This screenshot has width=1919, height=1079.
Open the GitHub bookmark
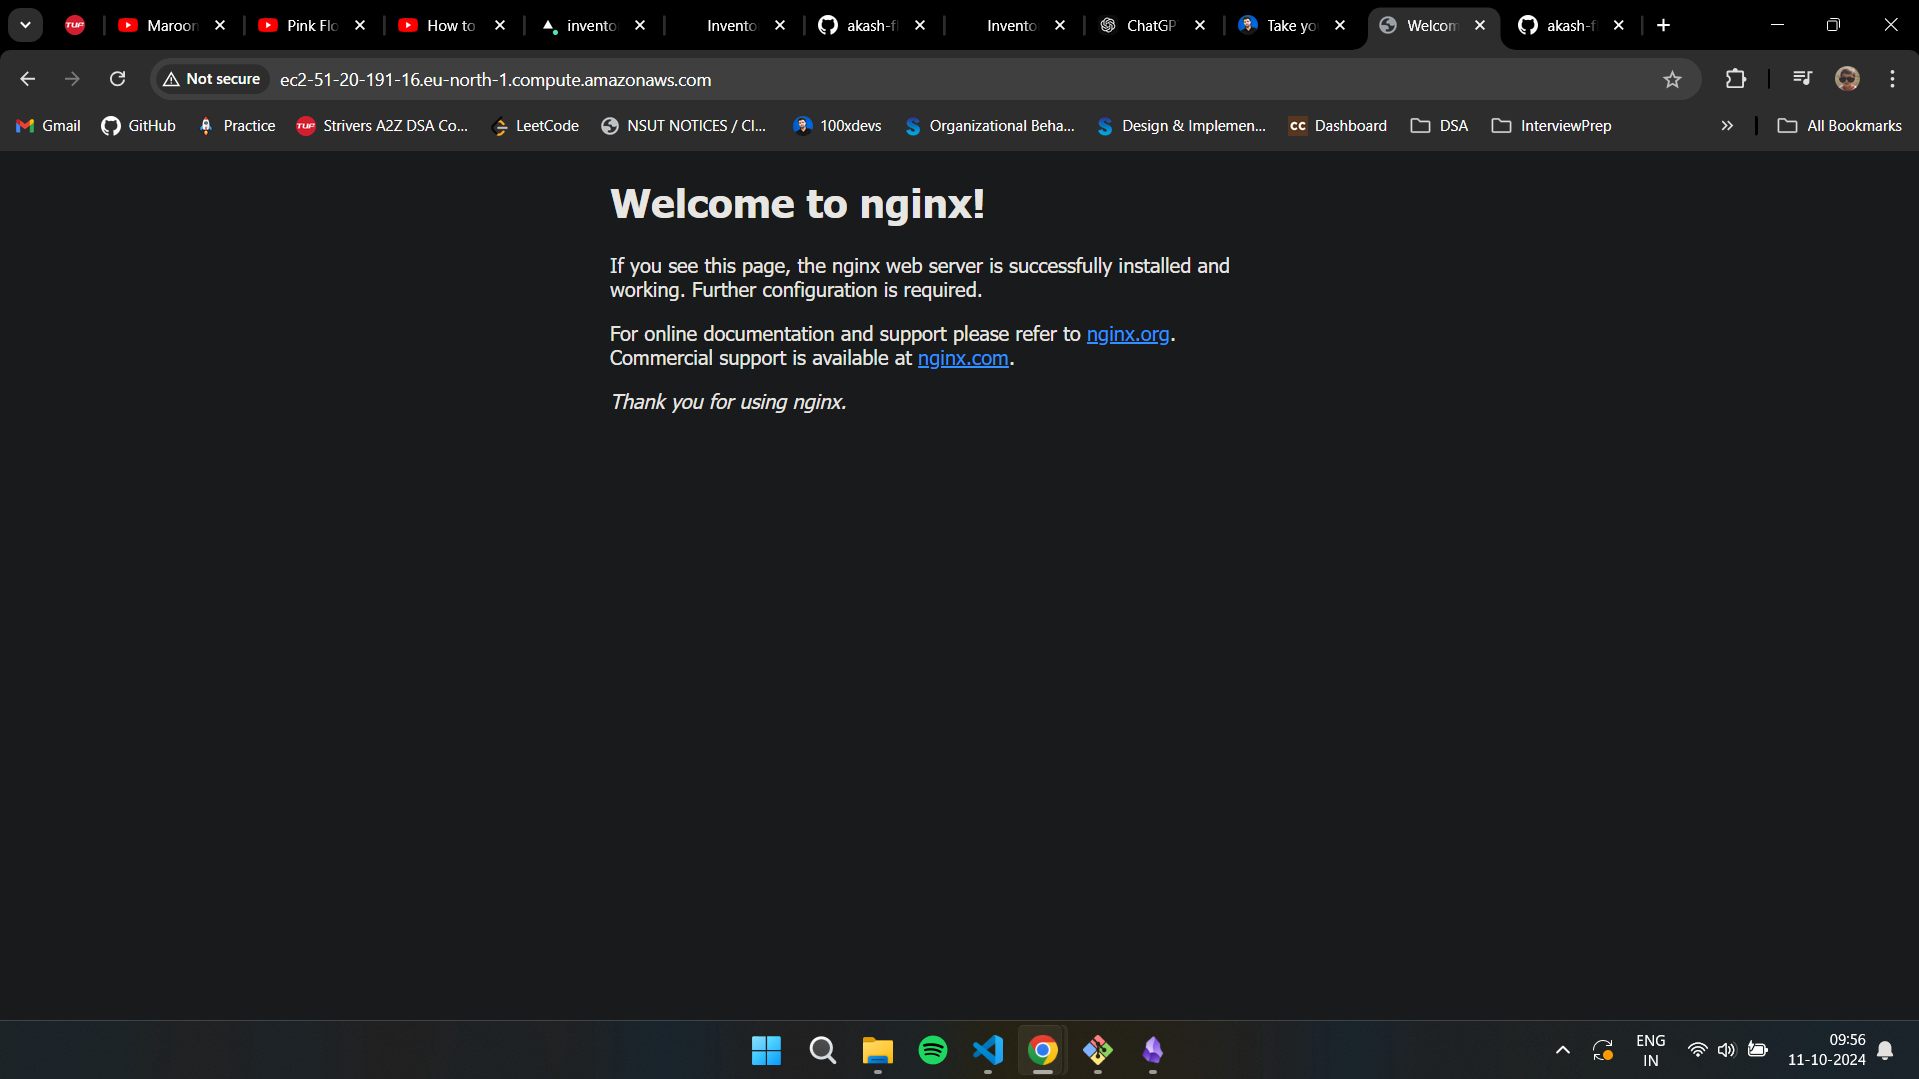138,125
